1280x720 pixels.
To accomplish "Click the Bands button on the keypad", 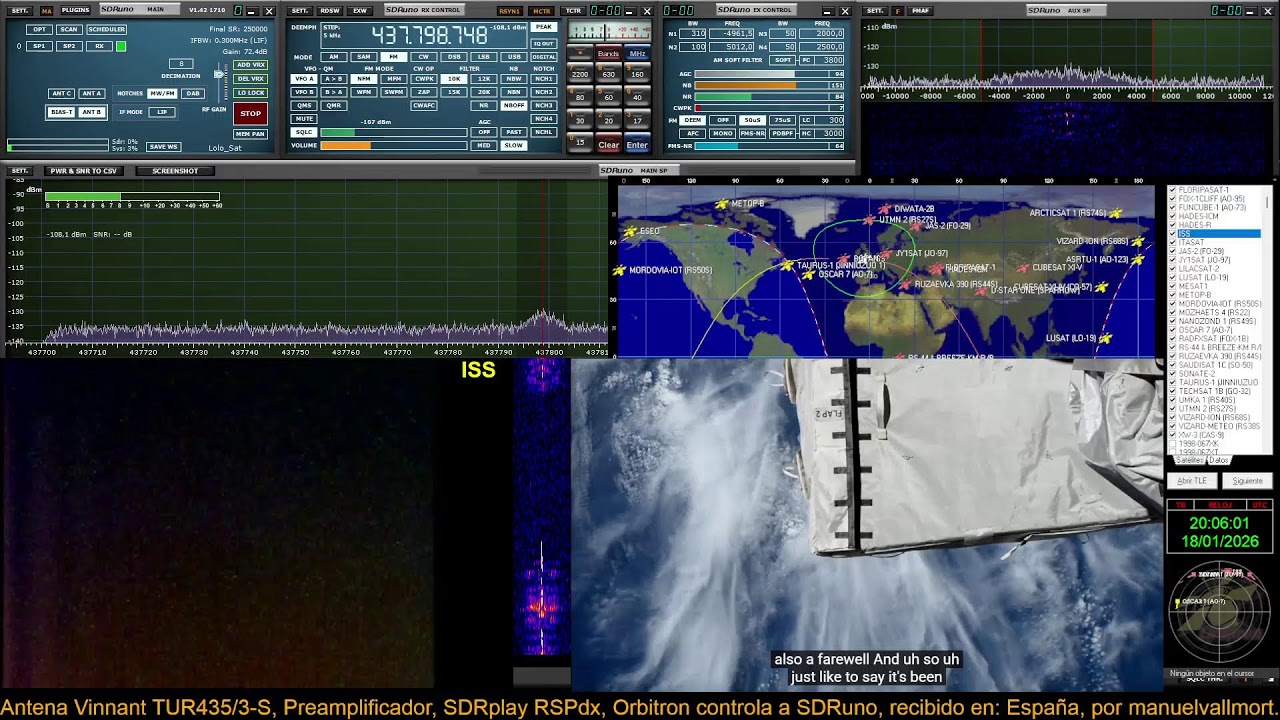I will pyautogui.click(x=608, y=54).
